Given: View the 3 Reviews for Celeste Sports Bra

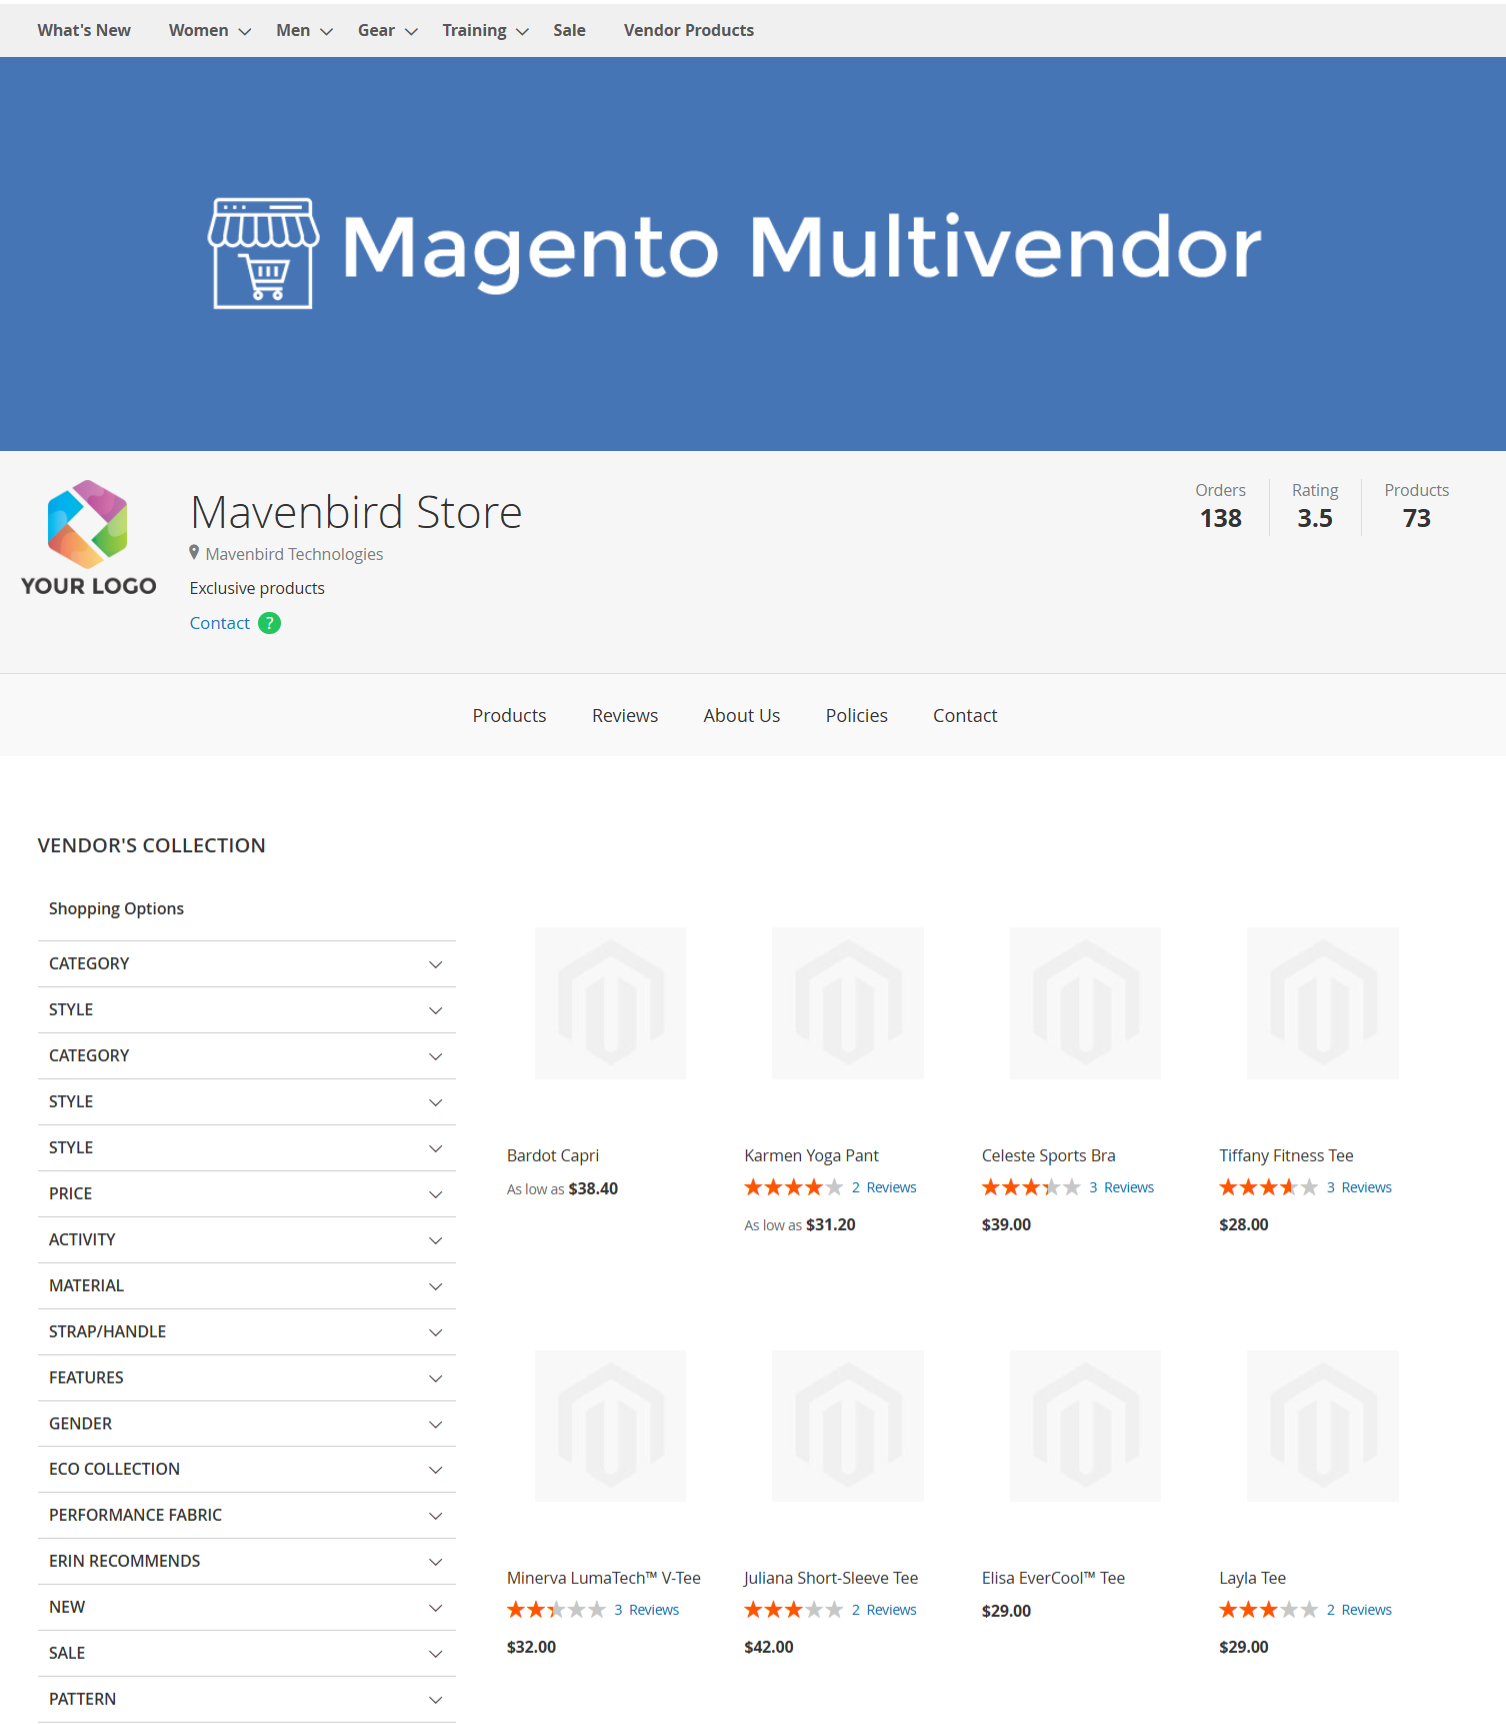Looking at the screenshot, I should (x=1121, y=1187).
